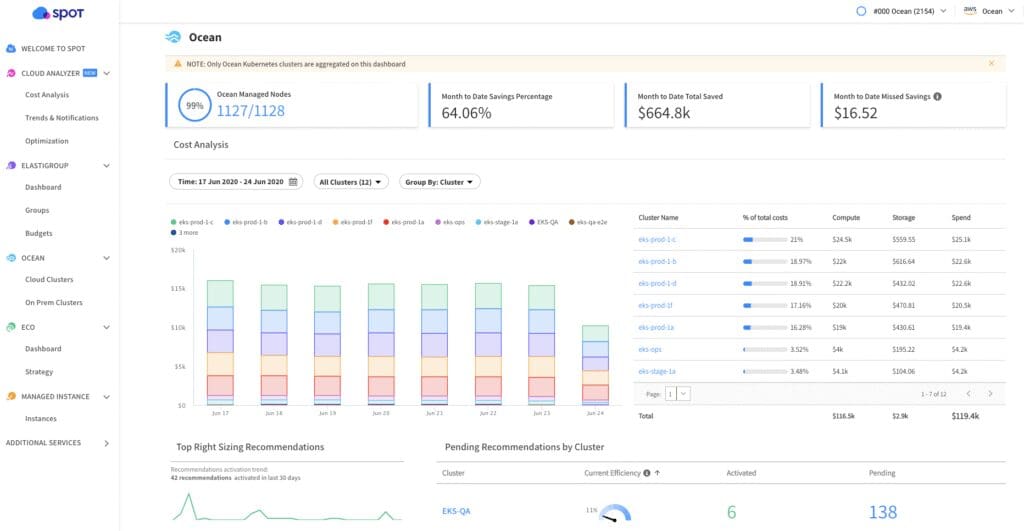The height and width of the screenshot is (531, 1024).
Task: Click the Elastigroup sidebar icon
Action: 11,165
